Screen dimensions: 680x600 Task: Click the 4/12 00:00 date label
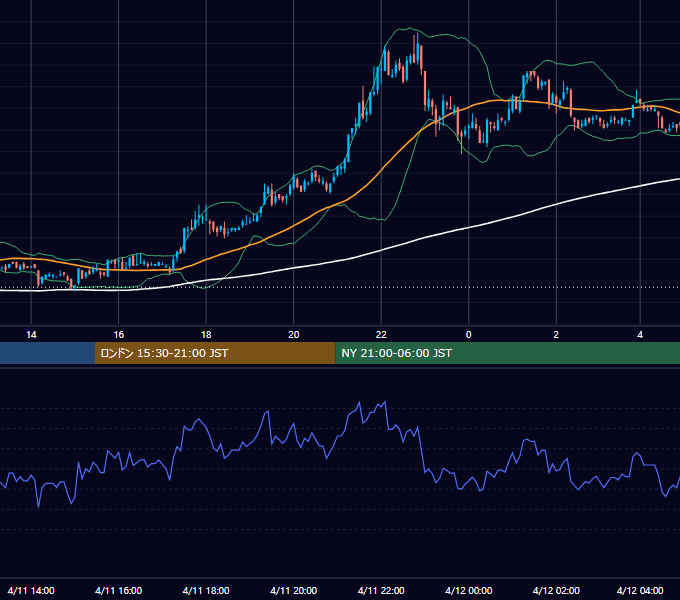[x=469, y=590]
